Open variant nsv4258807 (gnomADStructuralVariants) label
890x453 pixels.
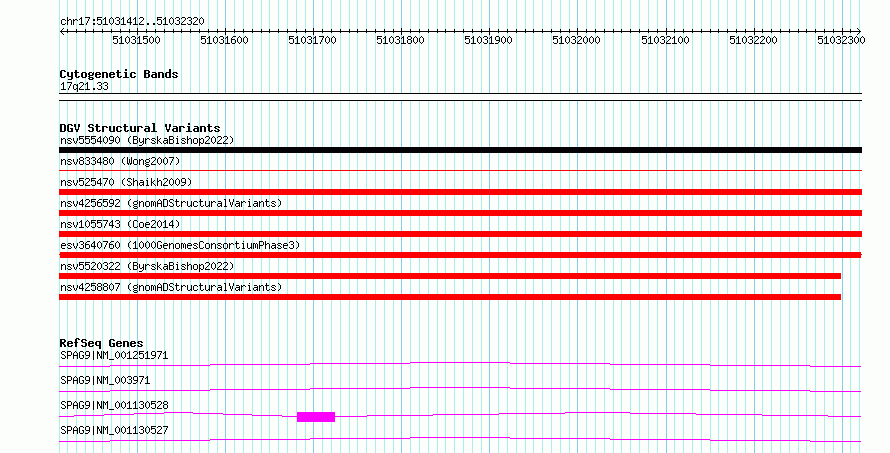171,287
